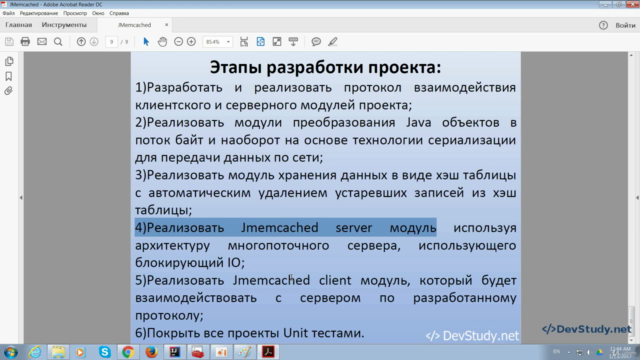Click the text "для передачи данных по сети;"
640x360 pixels.
(x=229, y=158)
